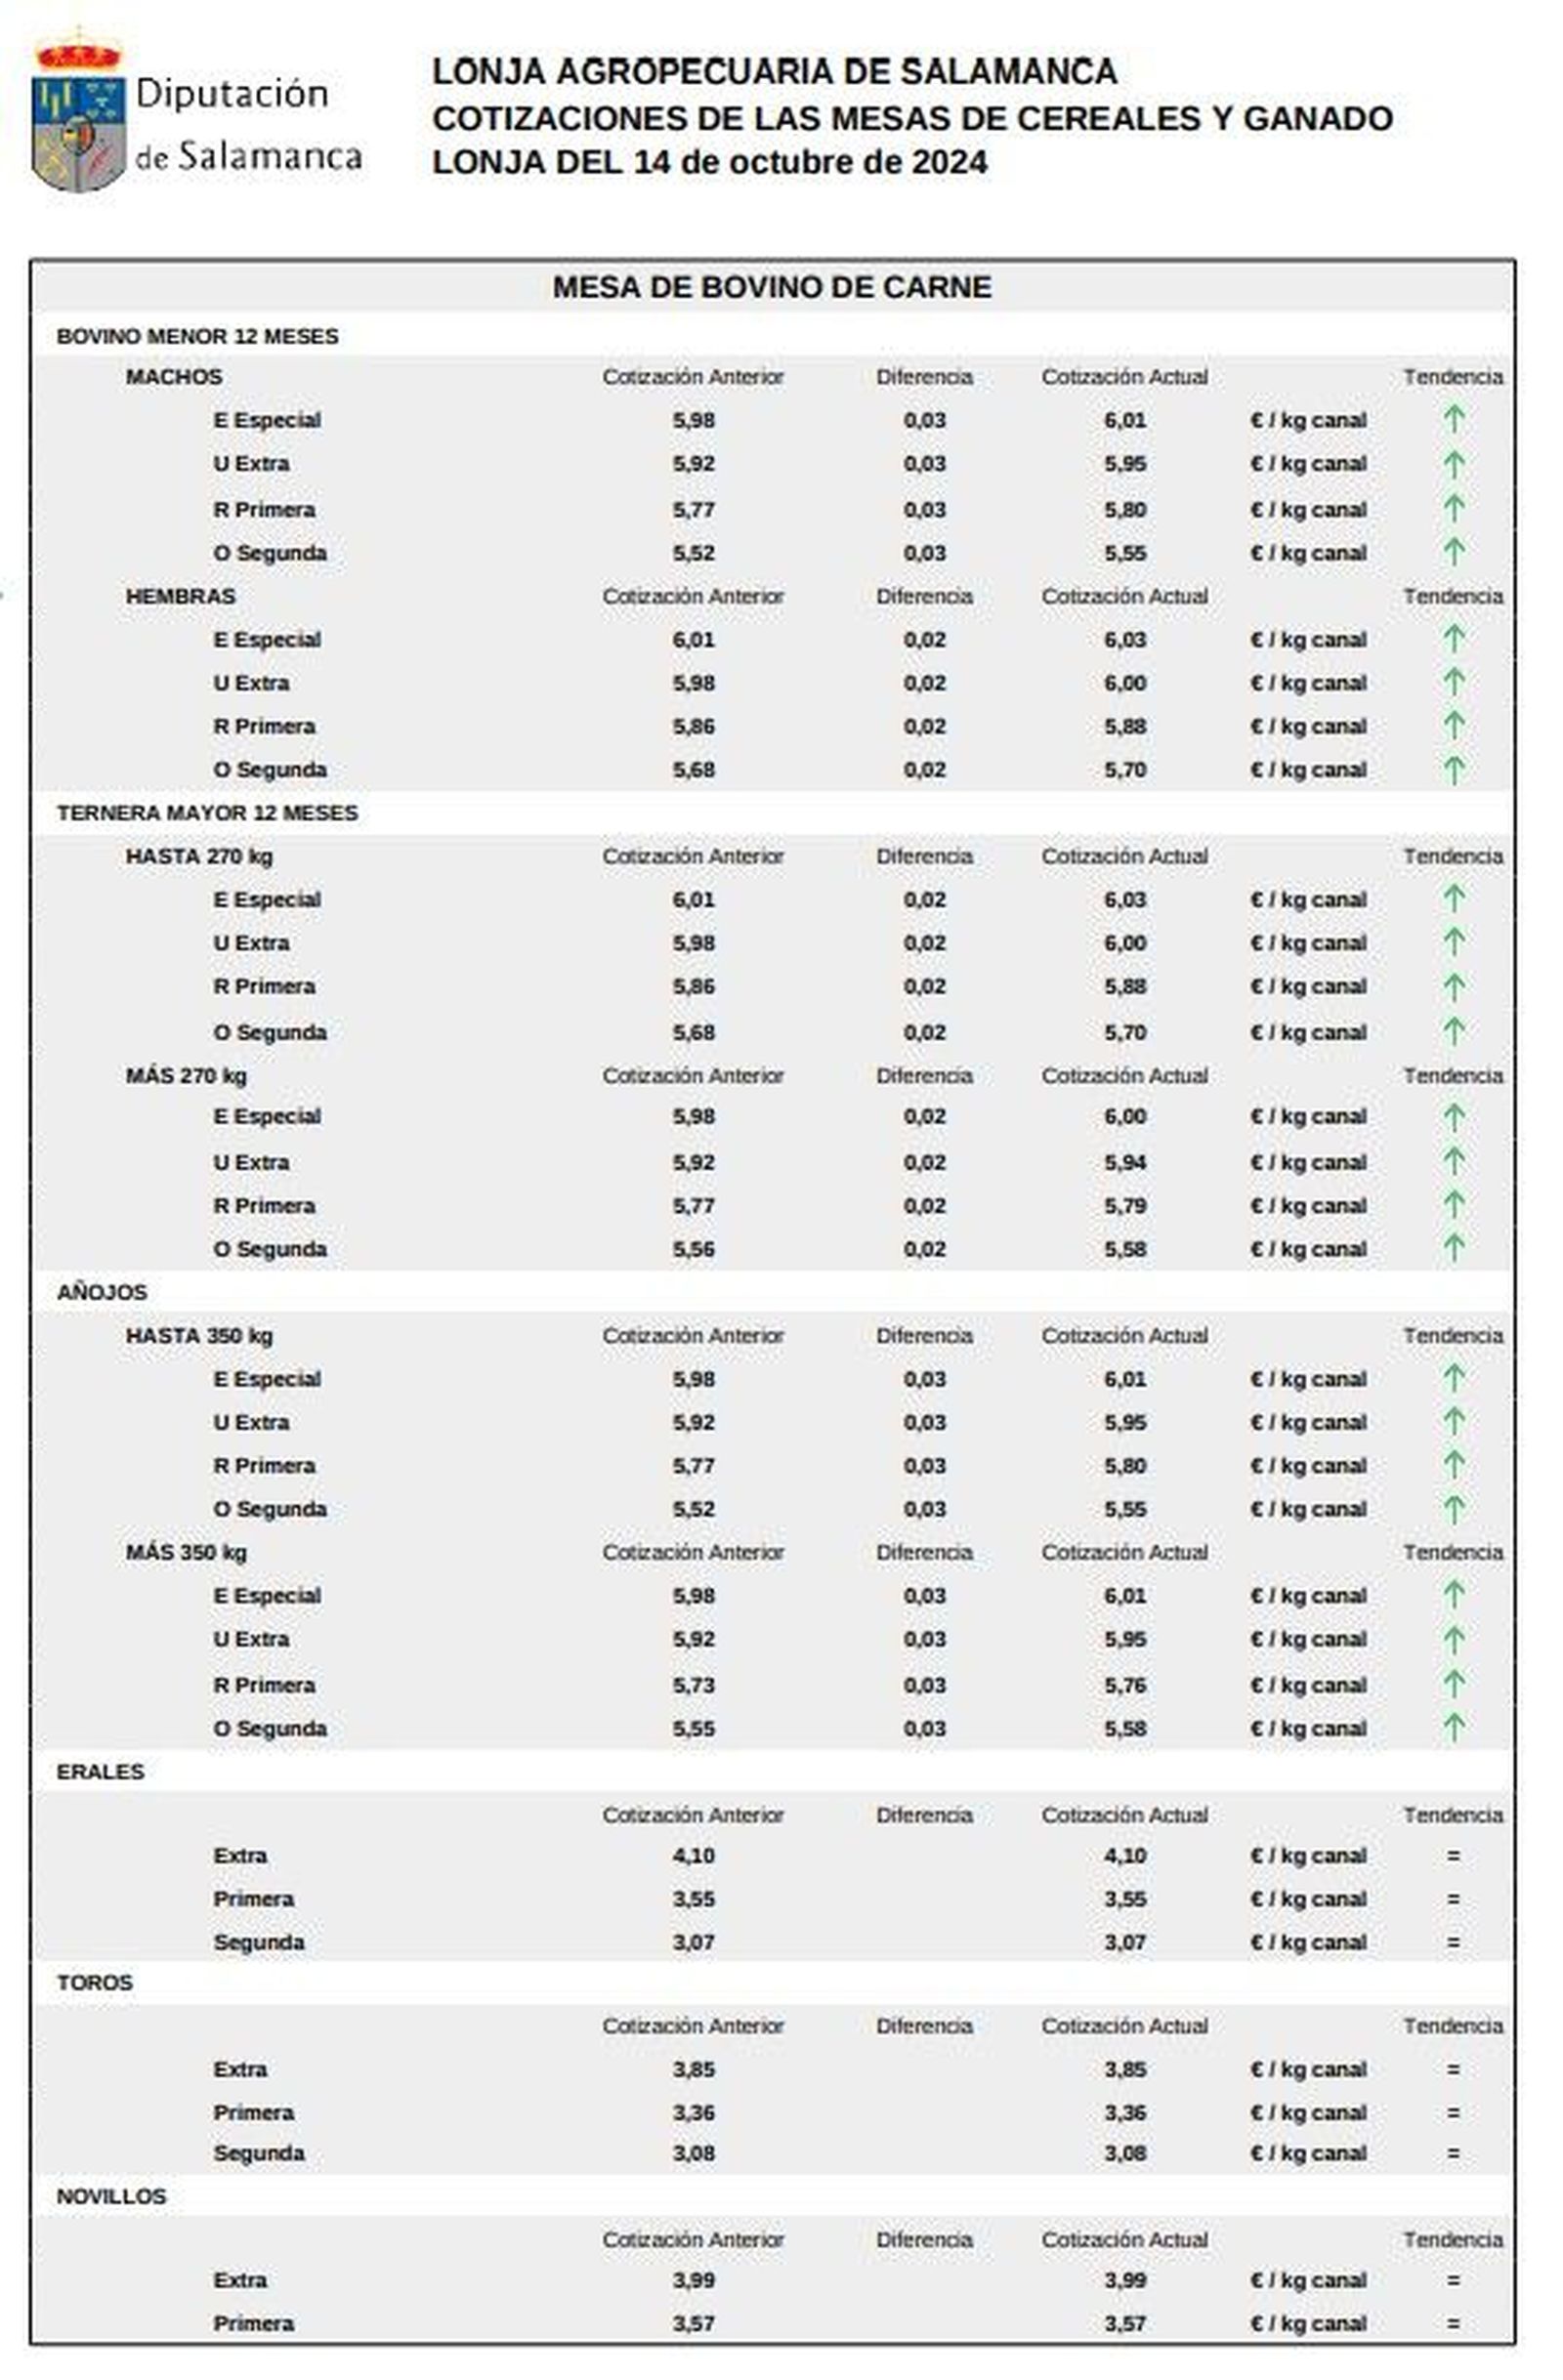This screenshot has height=2380, width=1563.
Task: Click the Hasta 270 kg U Extra trend arrow
Action: 1453,943
